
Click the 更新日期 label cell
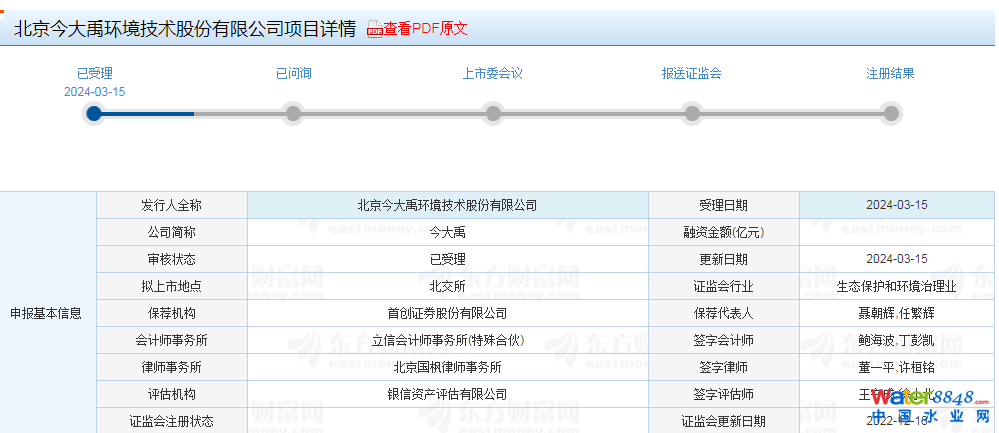point(724,259)
